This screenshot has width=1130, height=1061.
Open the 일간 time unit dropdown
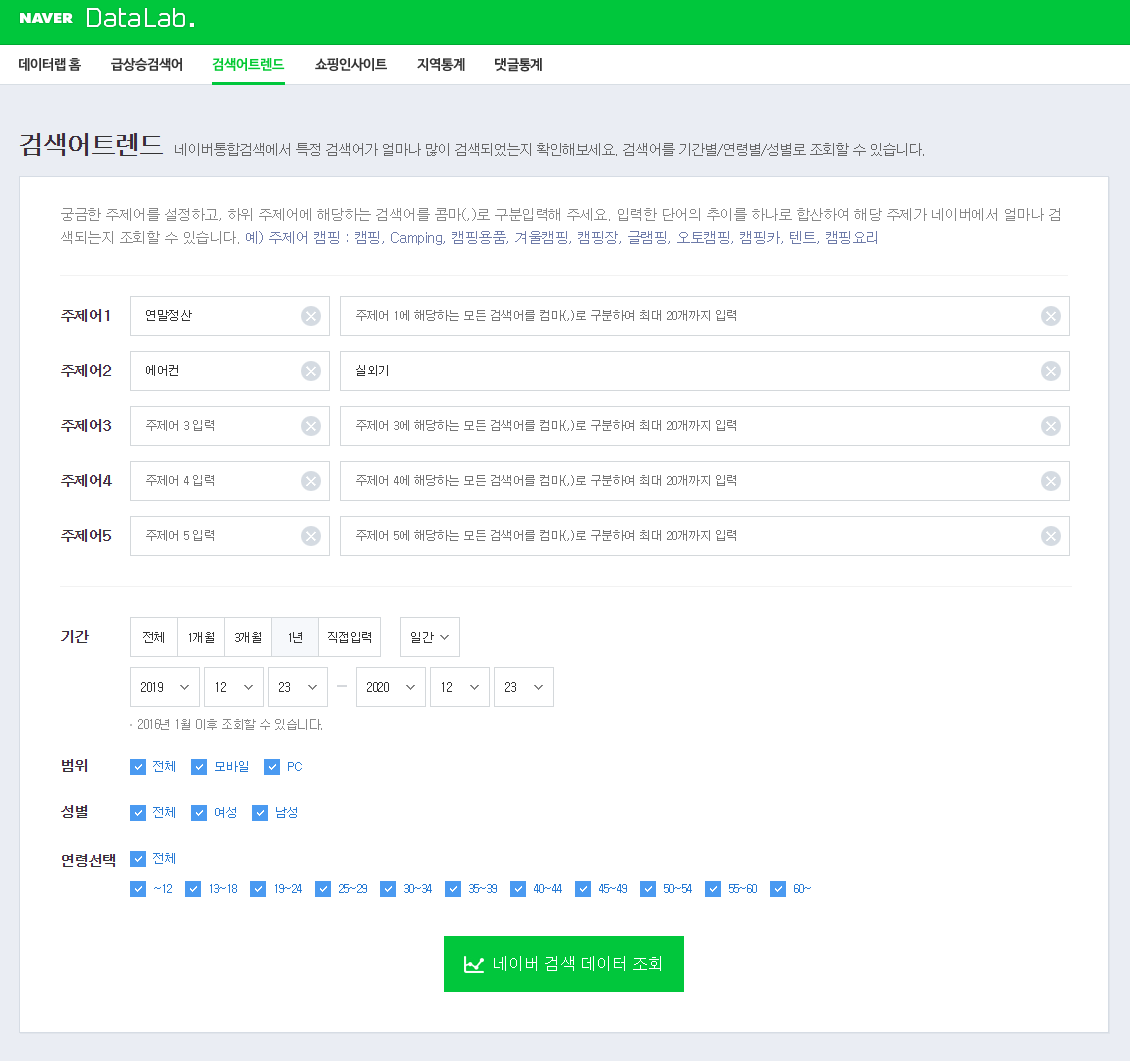430,637
